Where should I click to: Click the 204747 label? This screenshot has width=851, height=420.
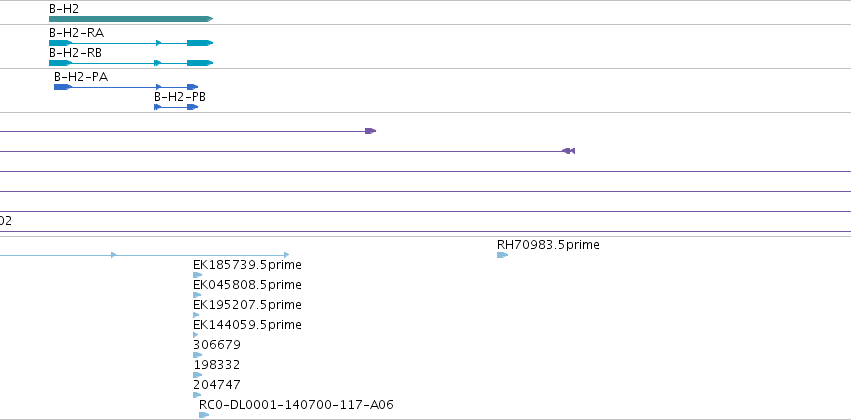click(217, 385)
